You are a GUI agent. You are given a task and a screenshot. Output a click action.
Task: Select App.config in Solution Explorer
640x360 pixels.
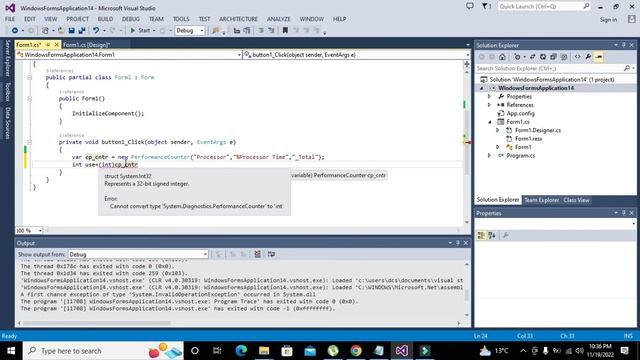point(520,113)
